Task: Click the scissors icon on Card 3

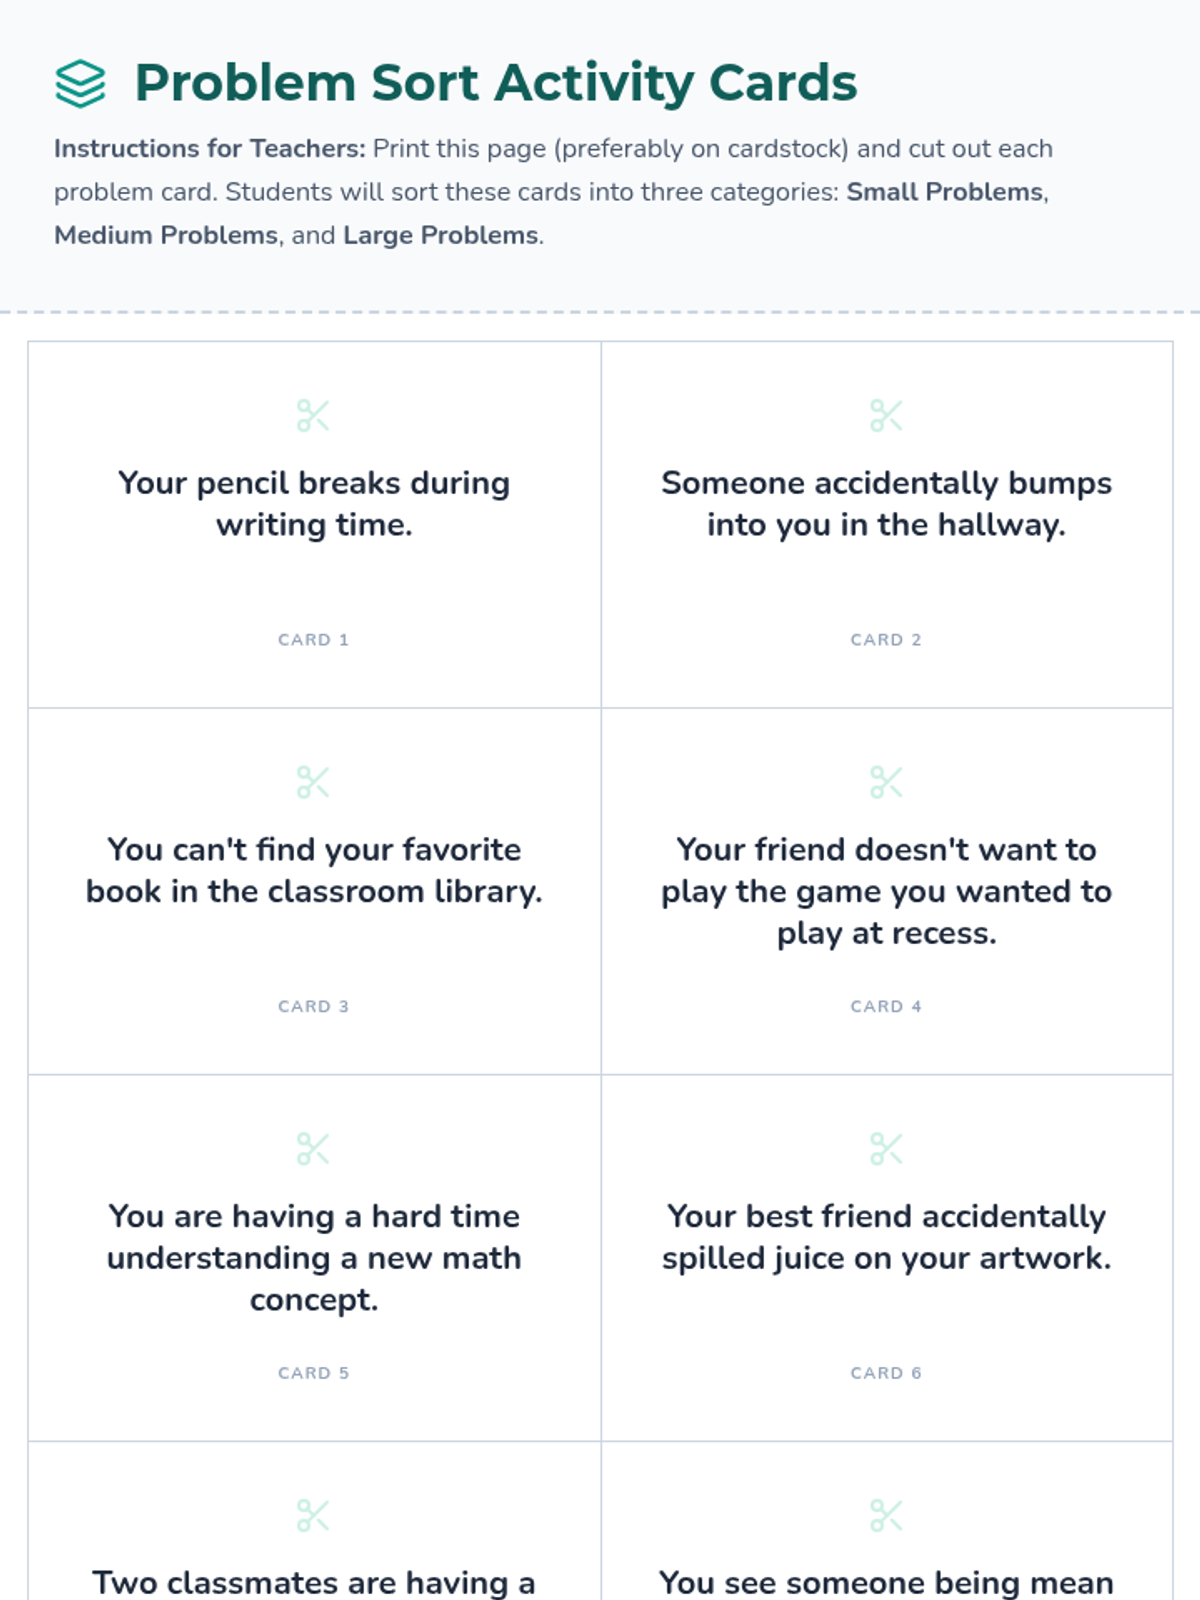Action: click(x=313, y=782)
